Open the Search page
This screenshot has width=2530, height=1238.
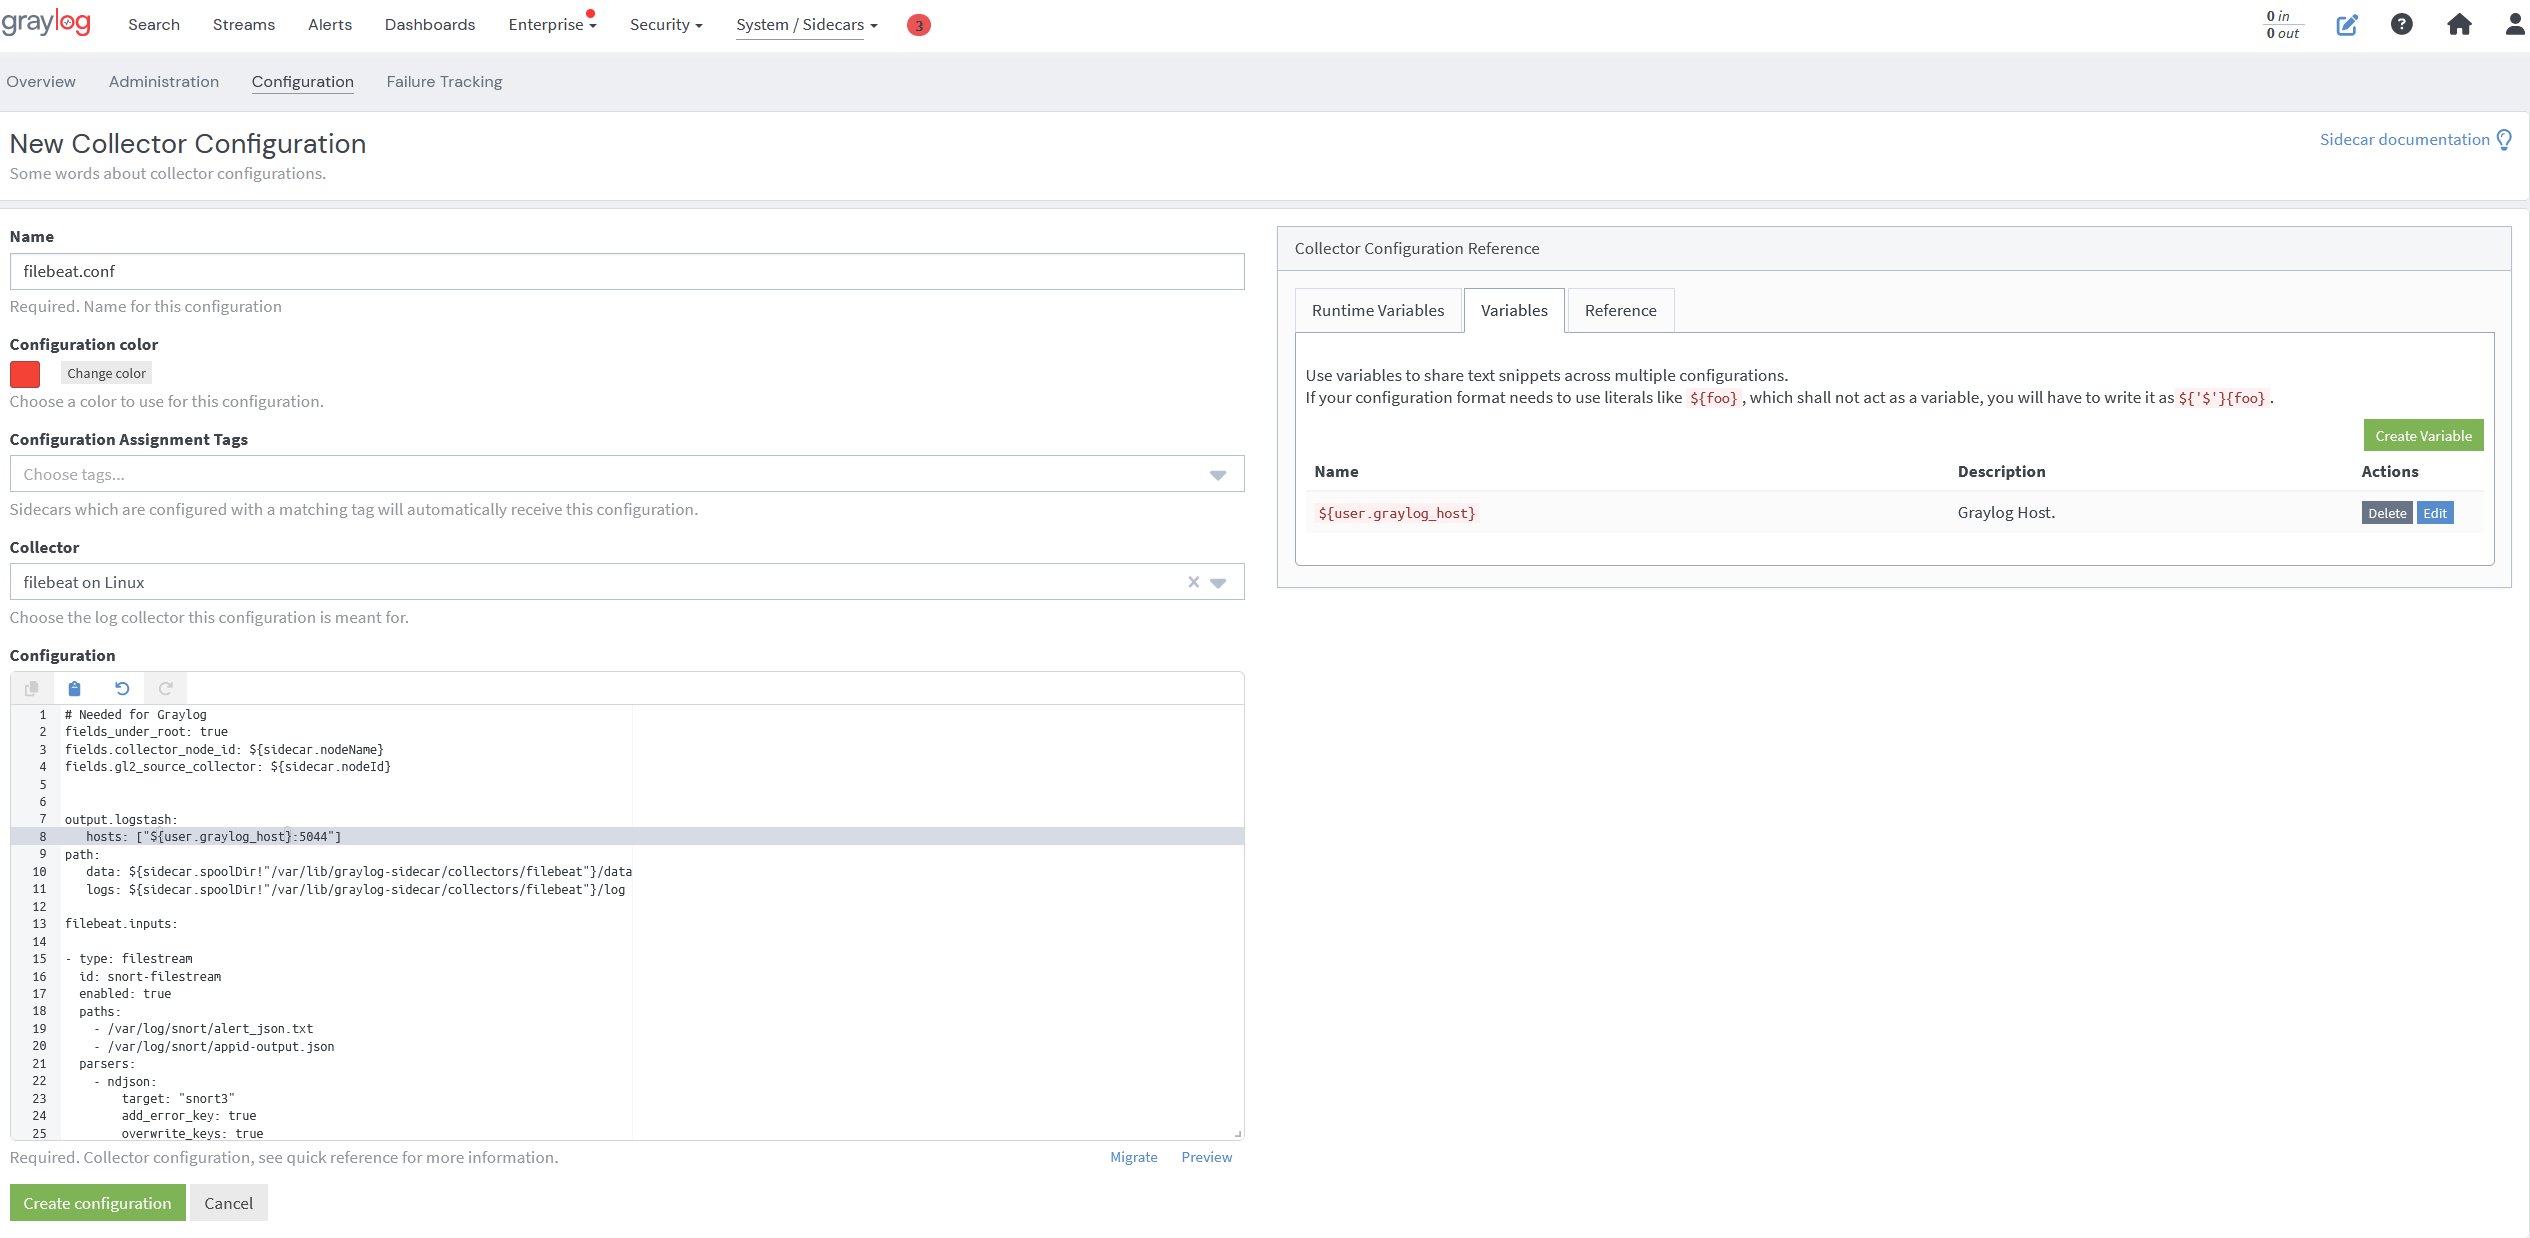(154, 25)
